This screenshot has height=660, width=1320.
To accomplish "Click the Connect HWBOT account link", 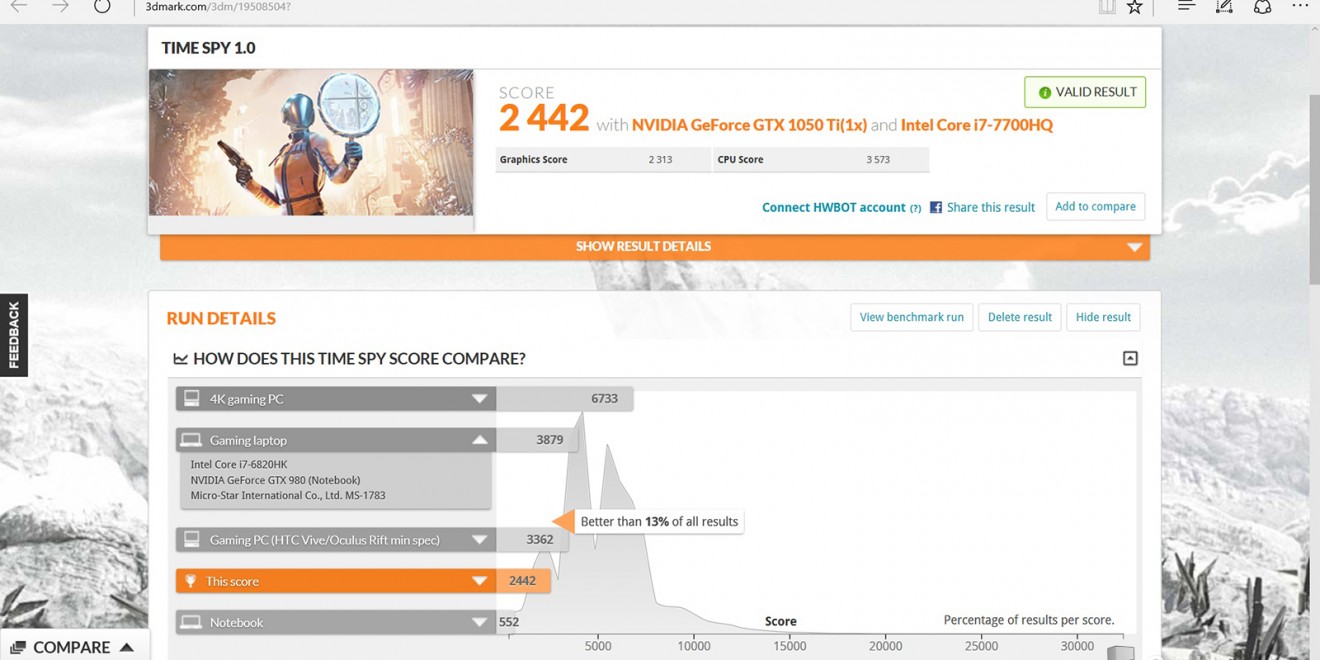I will [833, 207].
